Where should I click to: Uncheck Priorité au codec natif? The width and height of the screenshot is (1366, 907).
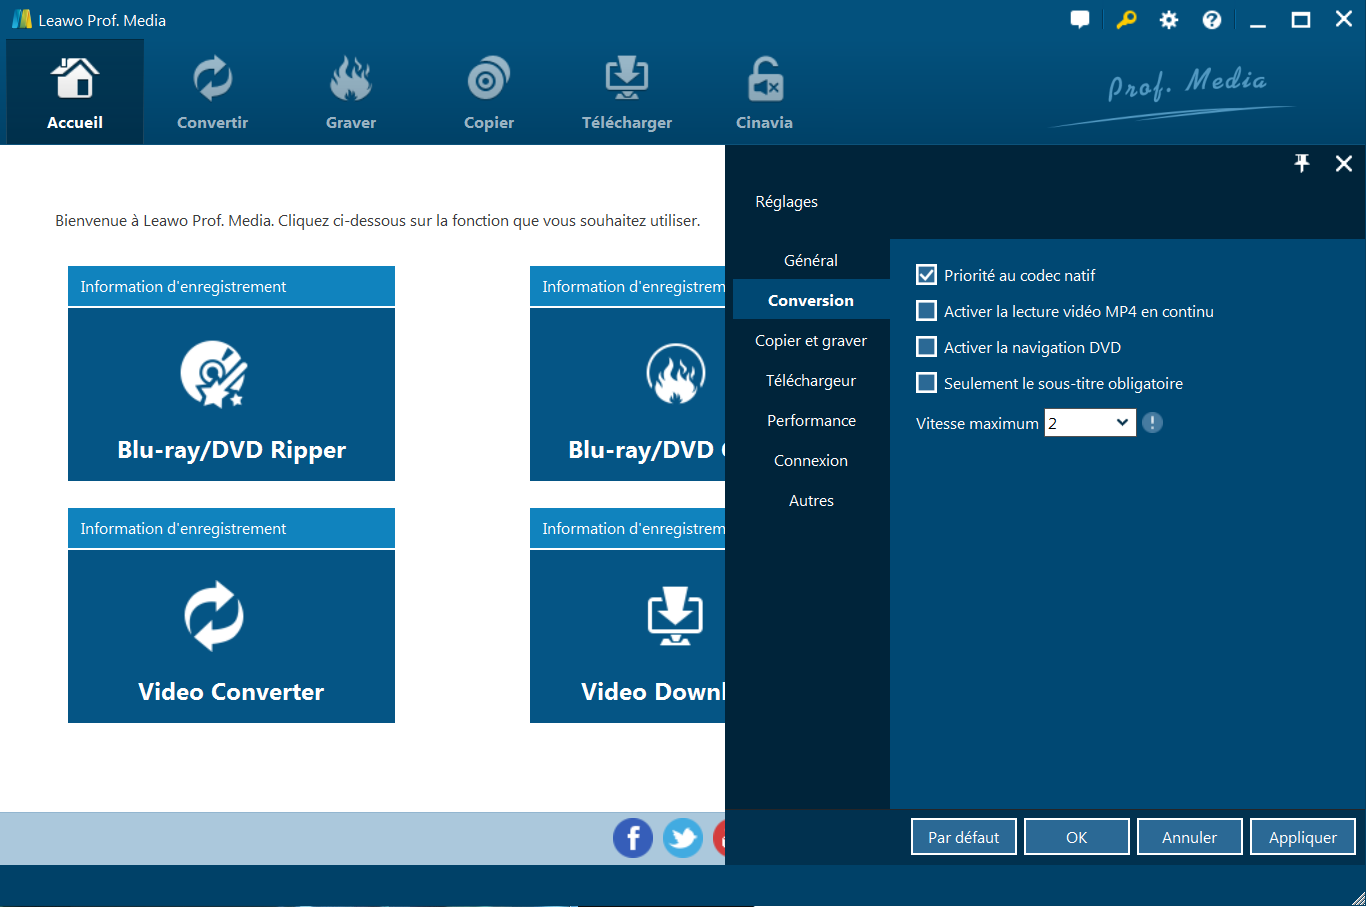[x=927, y=275]
